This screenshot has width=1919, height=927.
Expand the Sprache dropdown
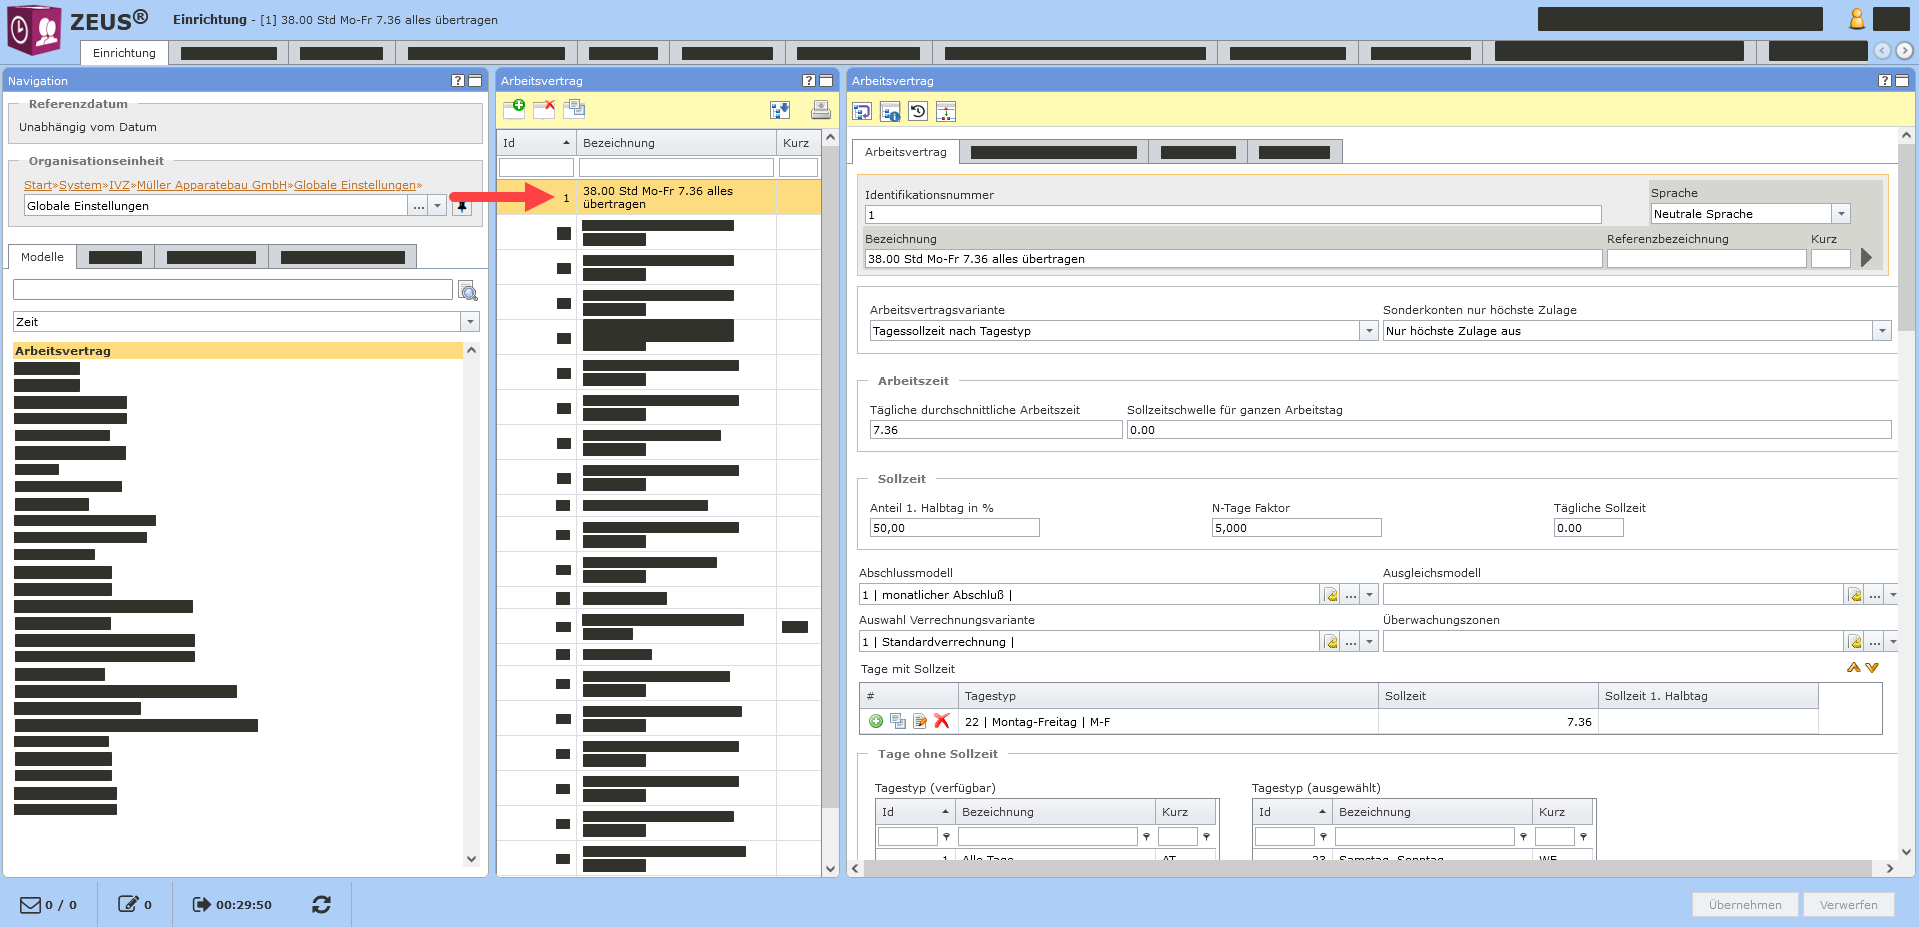(1840, 214)
